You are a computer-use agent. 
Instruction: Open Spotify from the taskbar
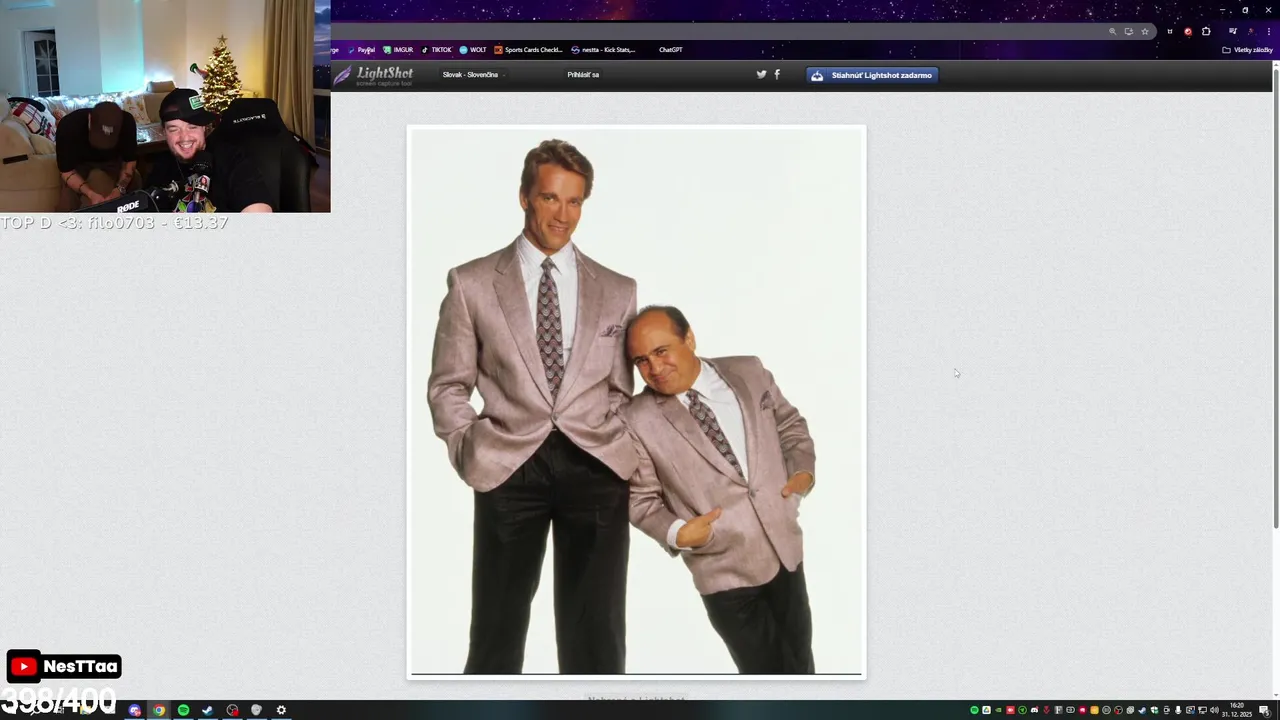183,710
